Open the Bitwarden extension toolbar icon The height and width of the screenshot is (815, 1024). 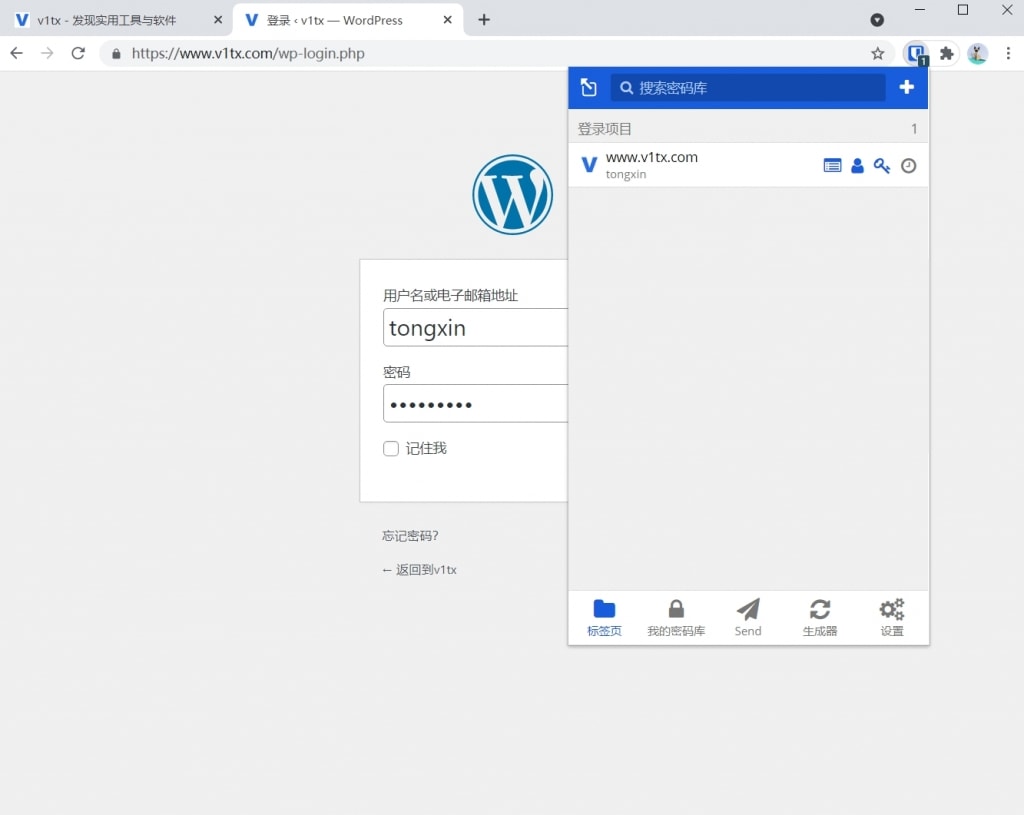pos(916,54)
